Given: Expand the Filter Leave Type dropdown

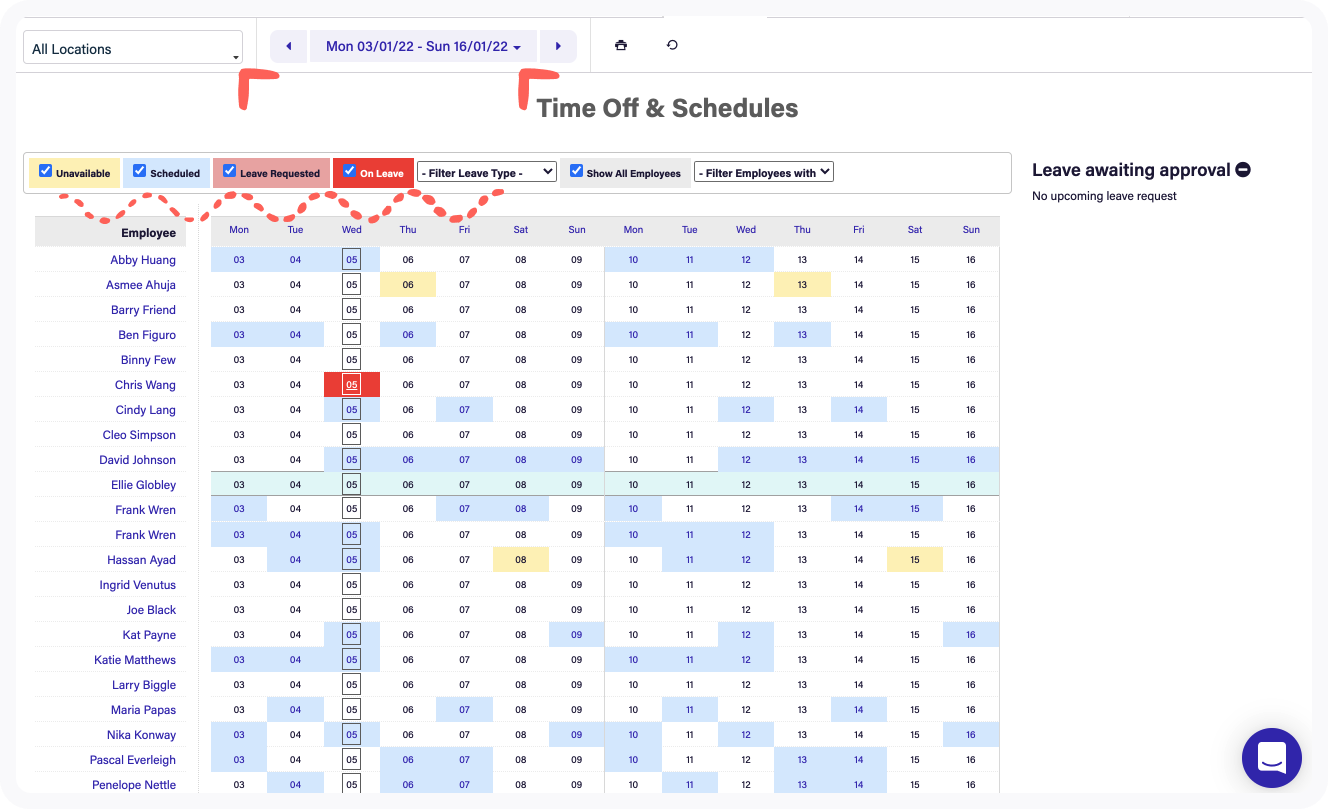Looking at the screenshot, I should (x=486, y=172).
